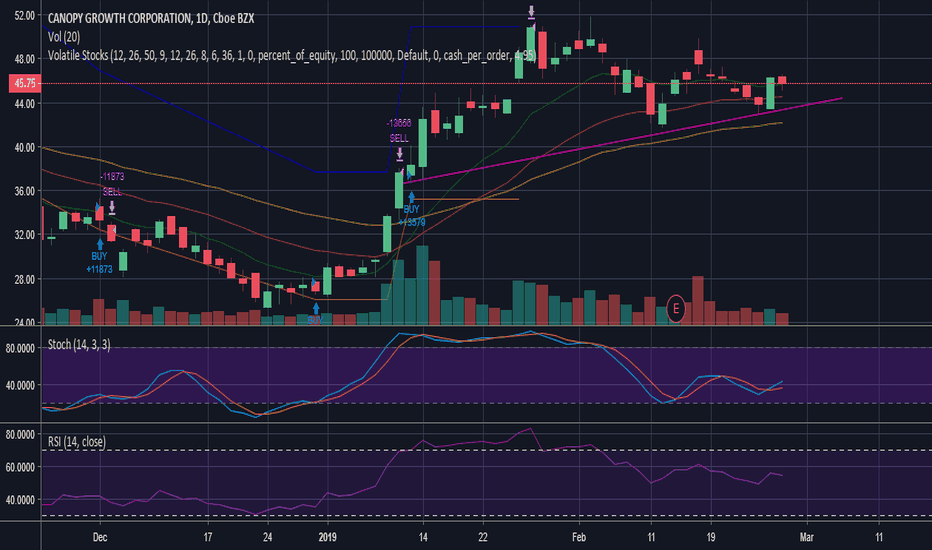Image resolution: width=932 pixels, height=550 pixels.
Task: Click the Vol (20) indicator label
Action: [x=64, y=37]
